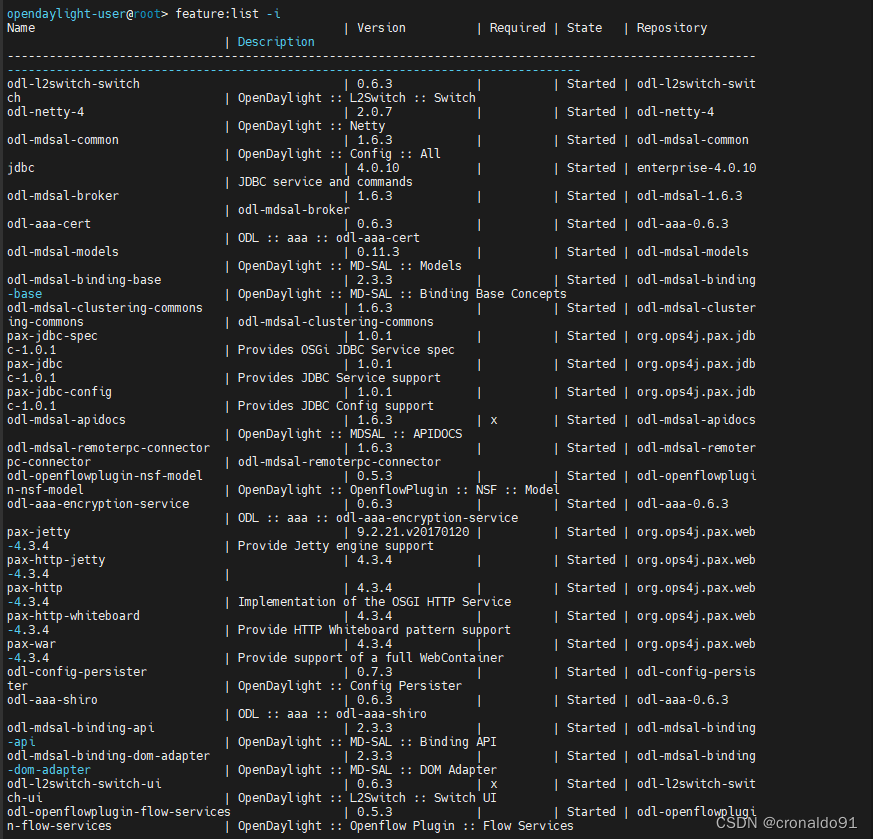Click the 'feature:list -i' command text
Image resolution: width=873 pixels, height=839 pixels.
pos(228,13)
